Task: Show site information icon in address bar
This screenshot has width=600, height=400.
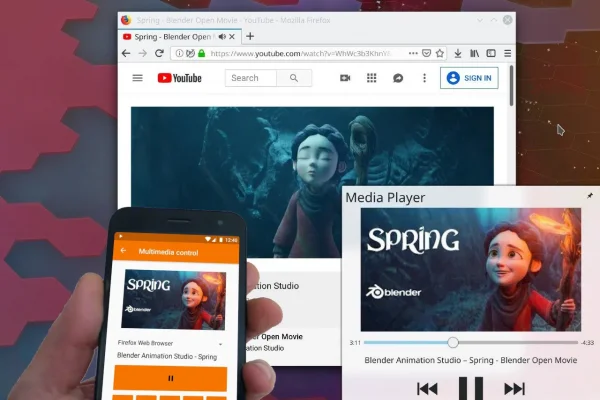Action: coord(179,54)
